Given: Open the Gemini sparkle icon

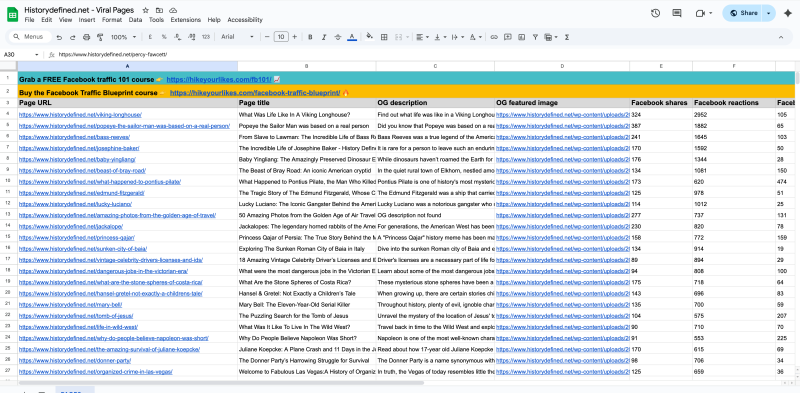Looking at the screenshot, I should [788, 13].
